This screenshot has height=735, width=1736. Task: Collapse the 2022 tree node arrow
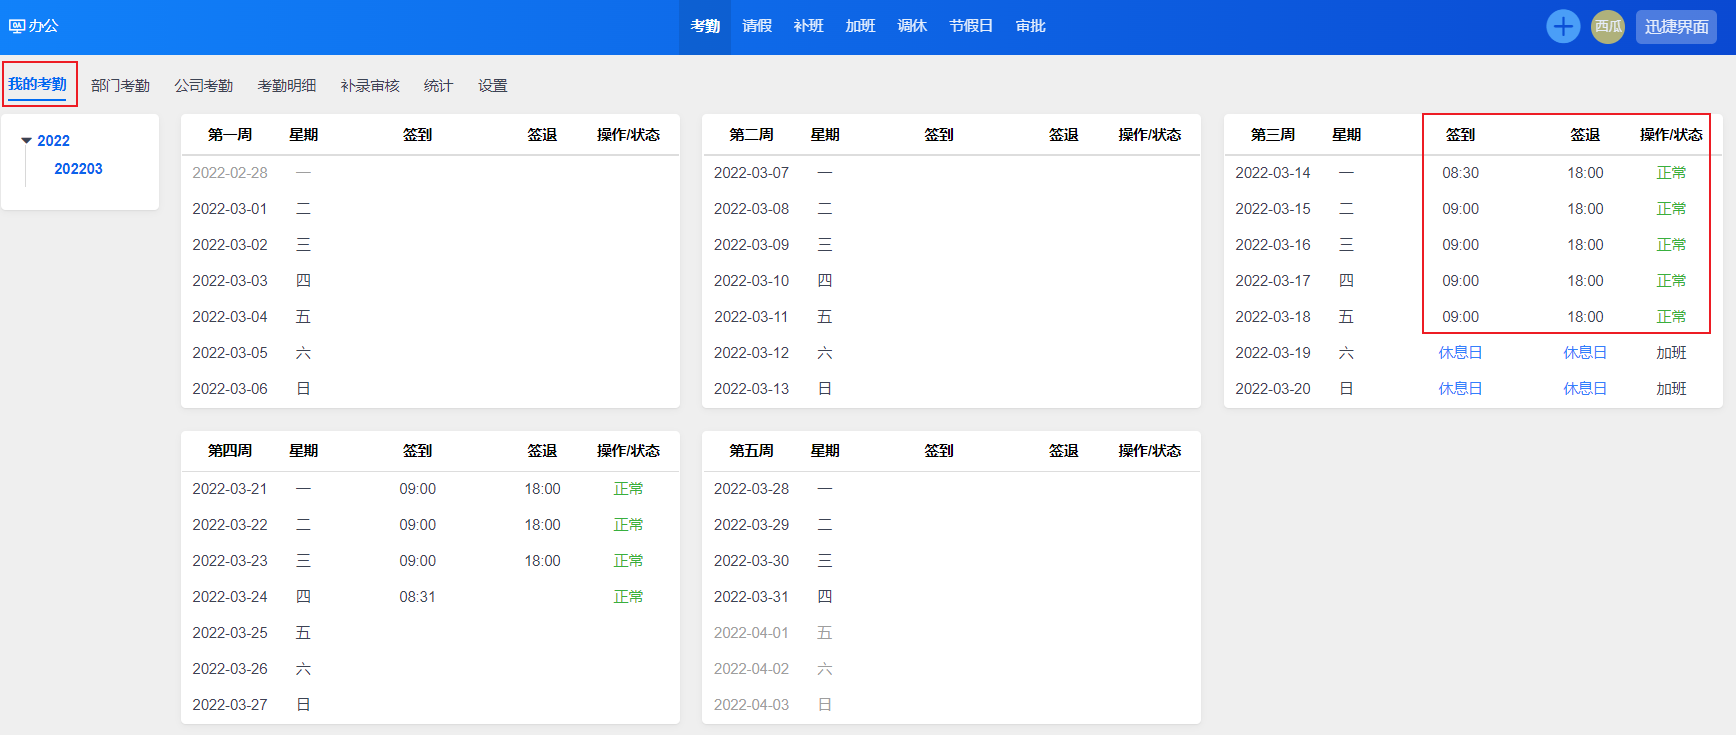point(27,141)
